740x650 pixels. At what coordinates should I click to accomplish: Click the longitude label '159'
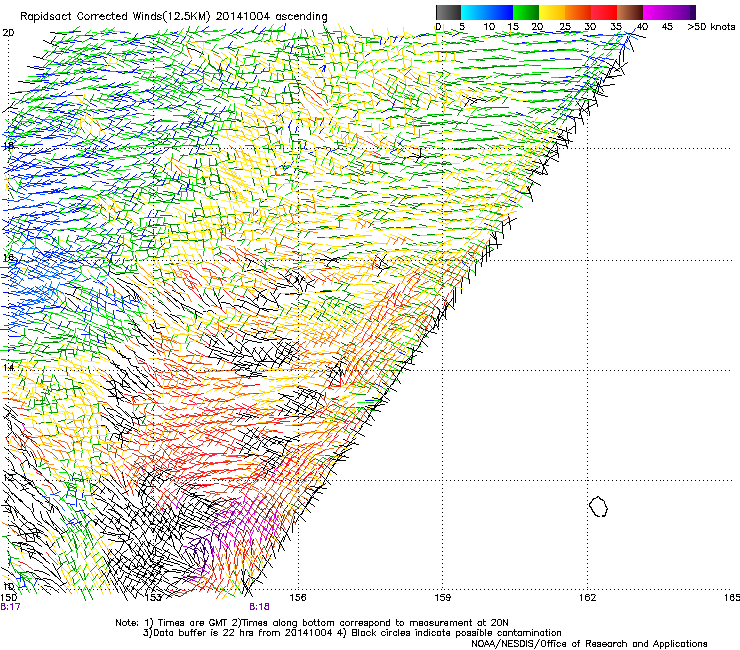click(x=443, y=598)
